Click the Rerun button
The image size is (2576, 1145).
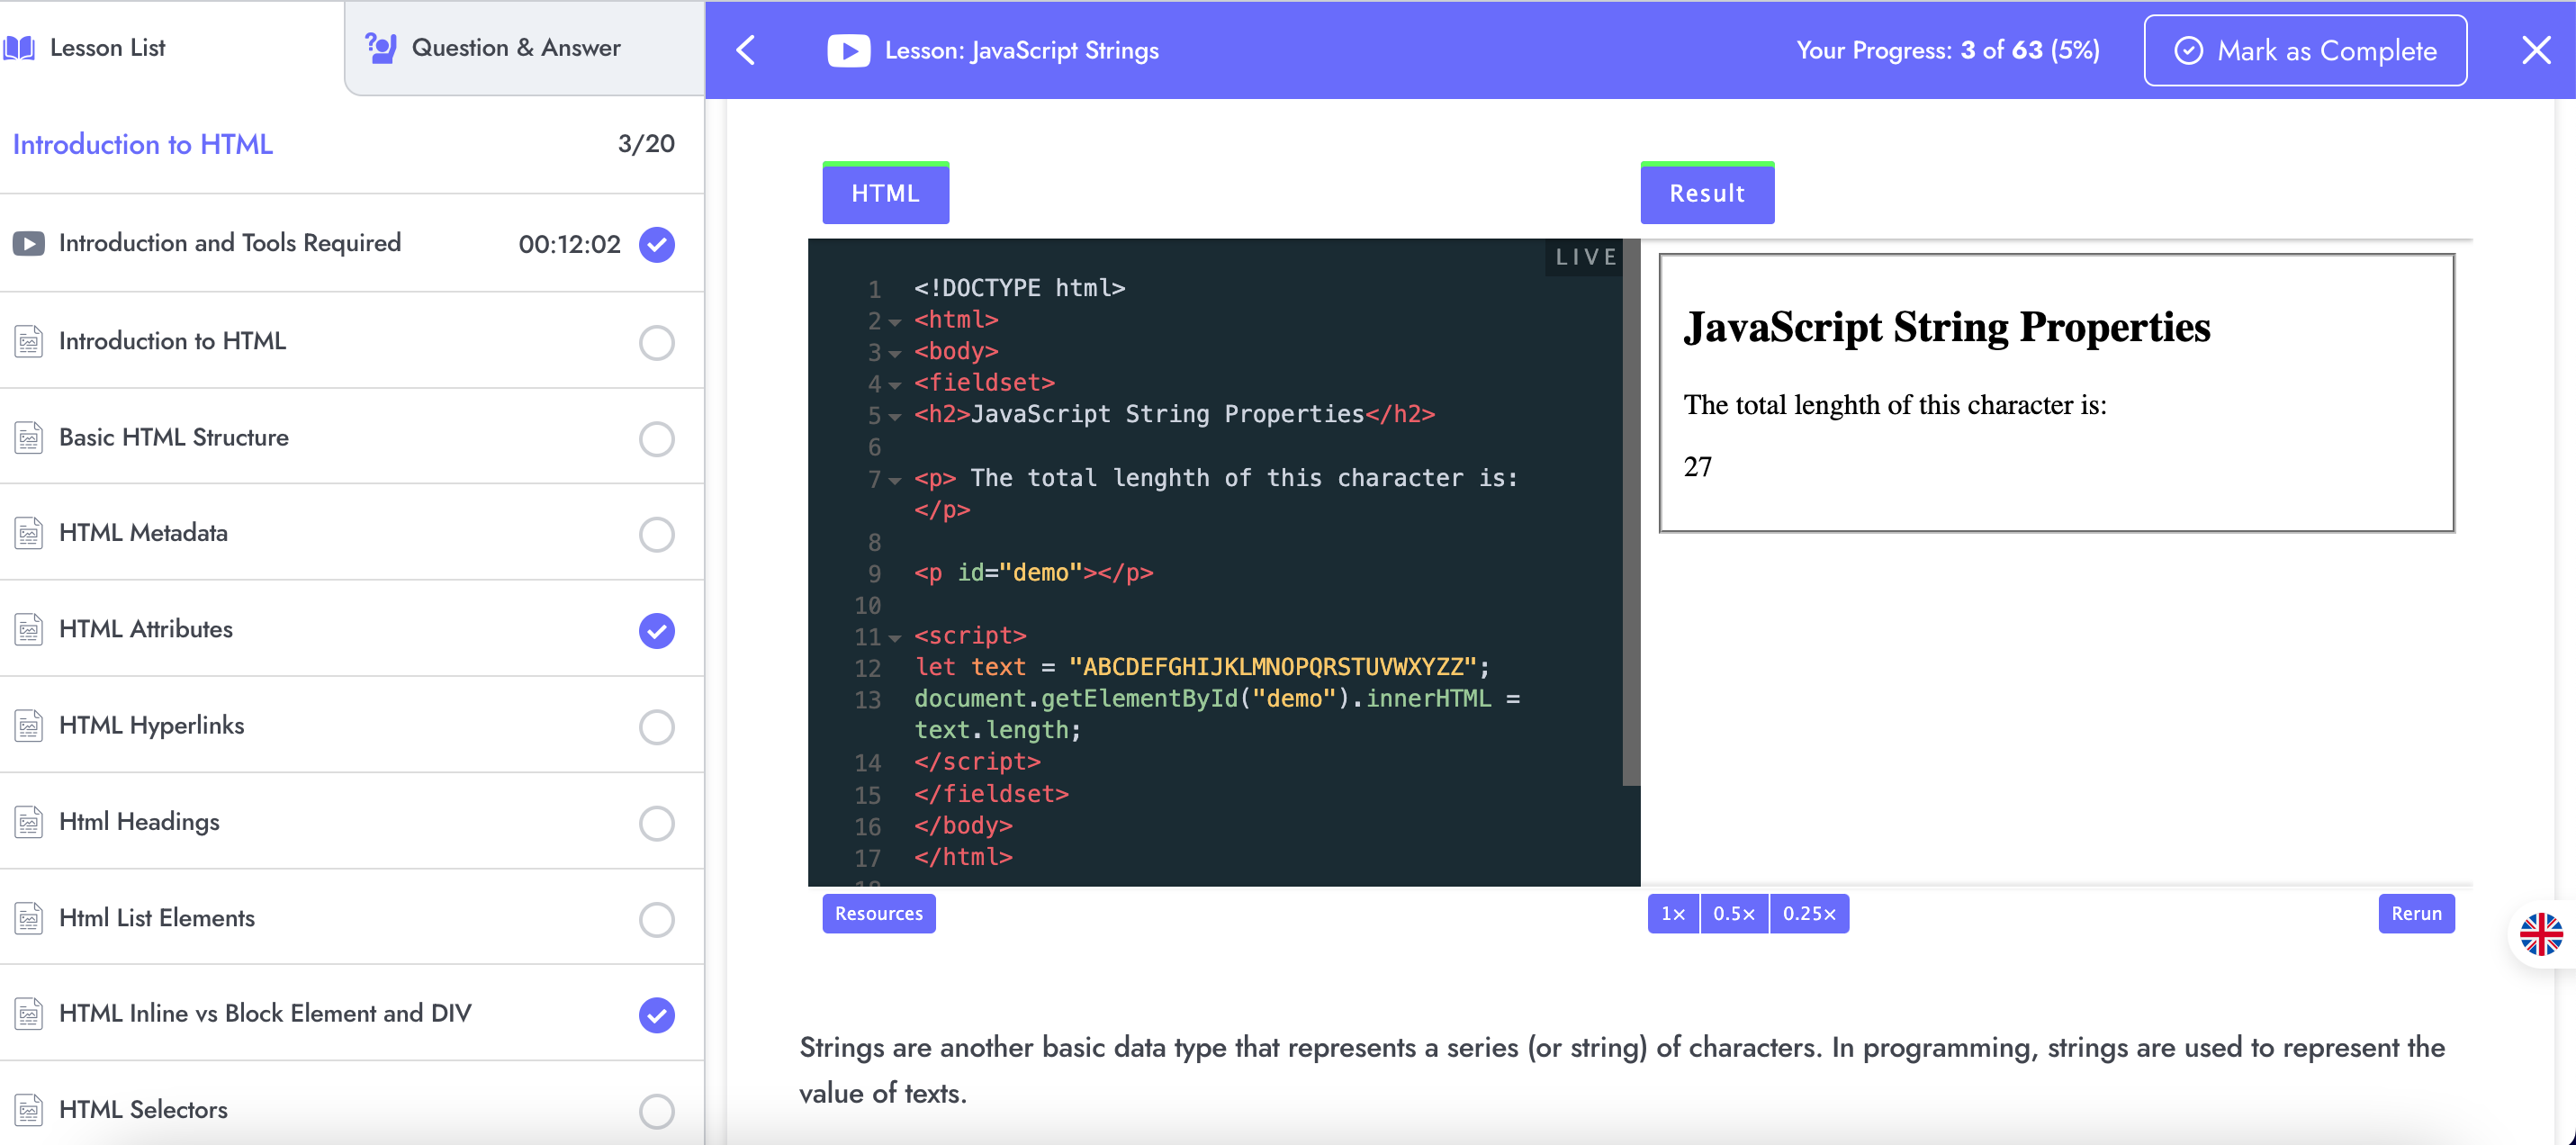[x=2415, y=913]
